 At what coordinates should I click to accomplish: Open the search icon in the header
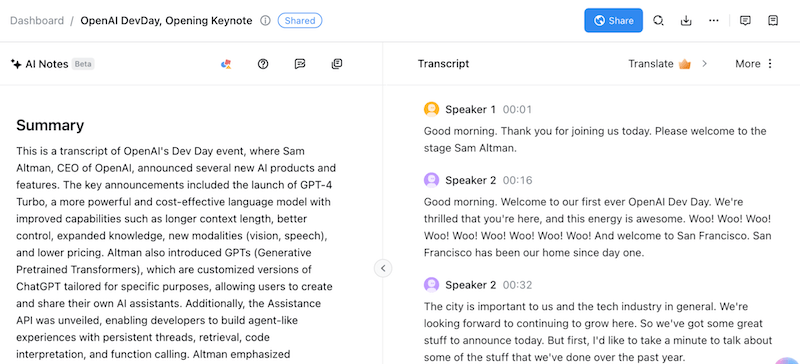point(659,20)
